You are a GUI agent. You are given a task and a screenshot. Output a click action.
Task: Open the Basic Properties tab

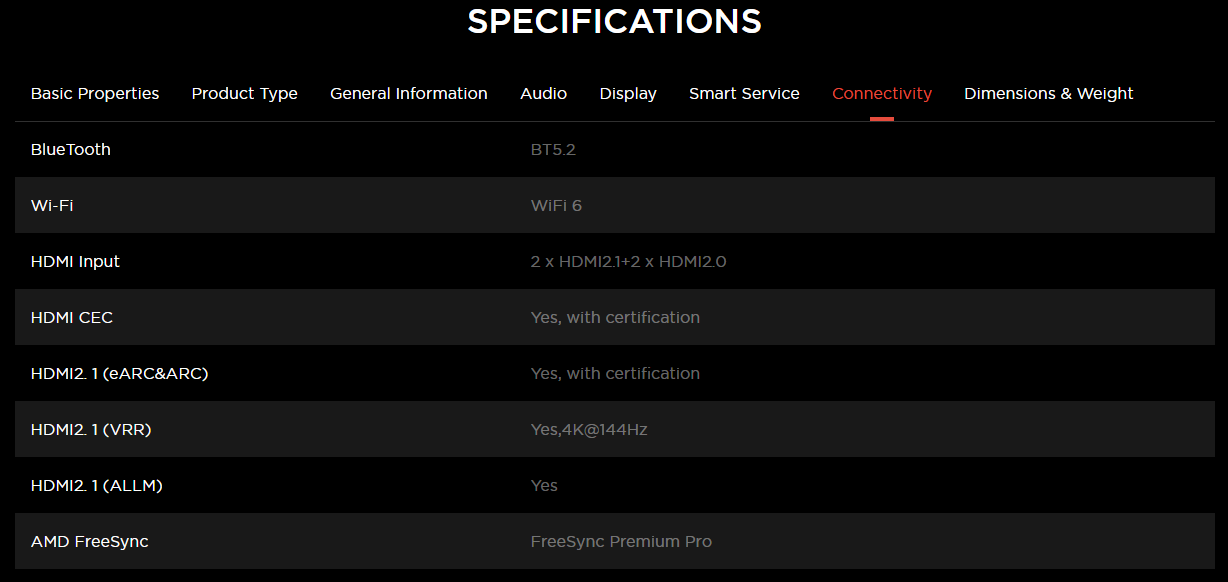95,94
